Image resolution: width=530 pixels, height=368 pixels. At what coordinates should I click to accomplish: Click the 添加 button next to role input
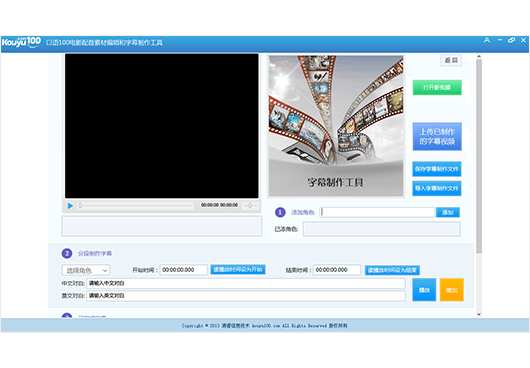pyautogui.click(x=448, y=212)
